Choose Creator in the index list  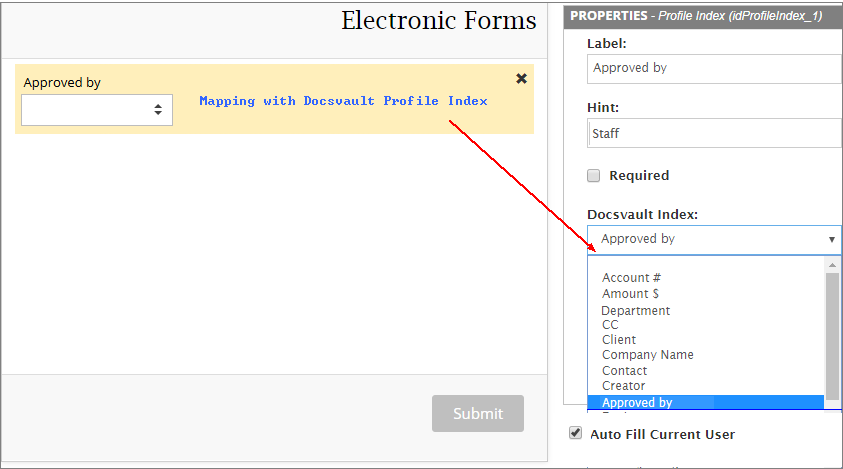[x=623, y=386]
